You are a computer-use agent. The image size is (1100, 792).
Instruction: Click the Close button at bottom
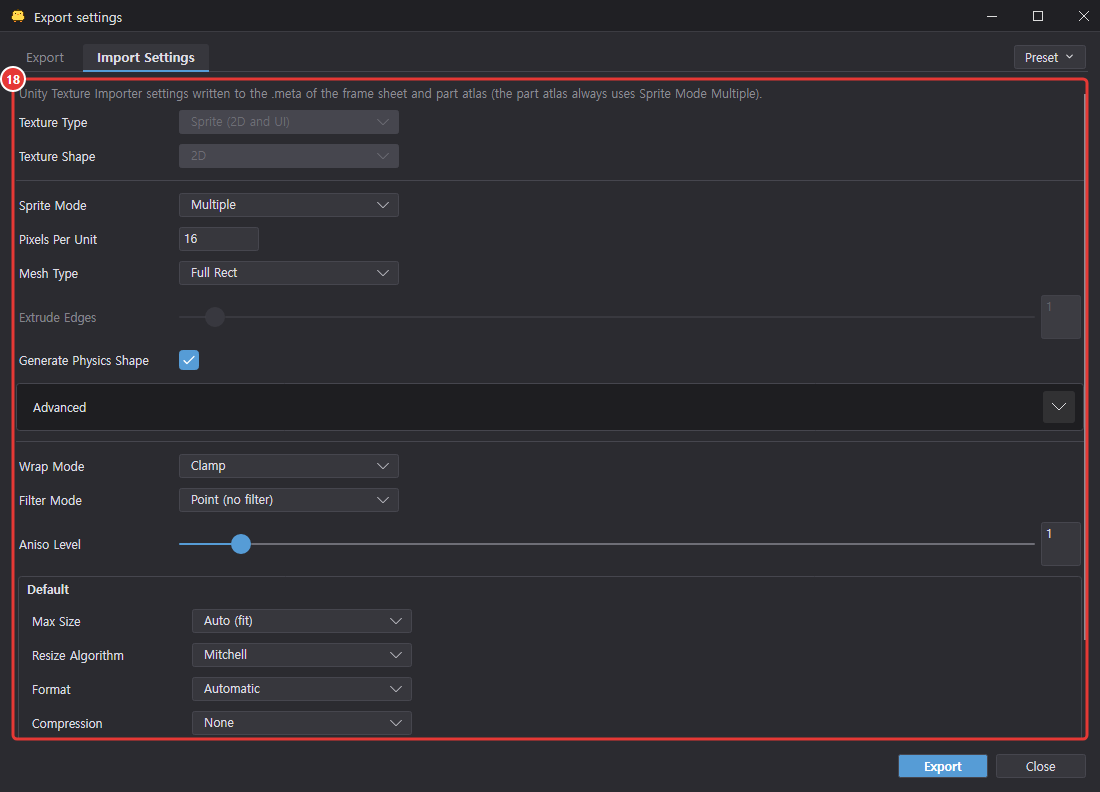[x=1040, y=766]
